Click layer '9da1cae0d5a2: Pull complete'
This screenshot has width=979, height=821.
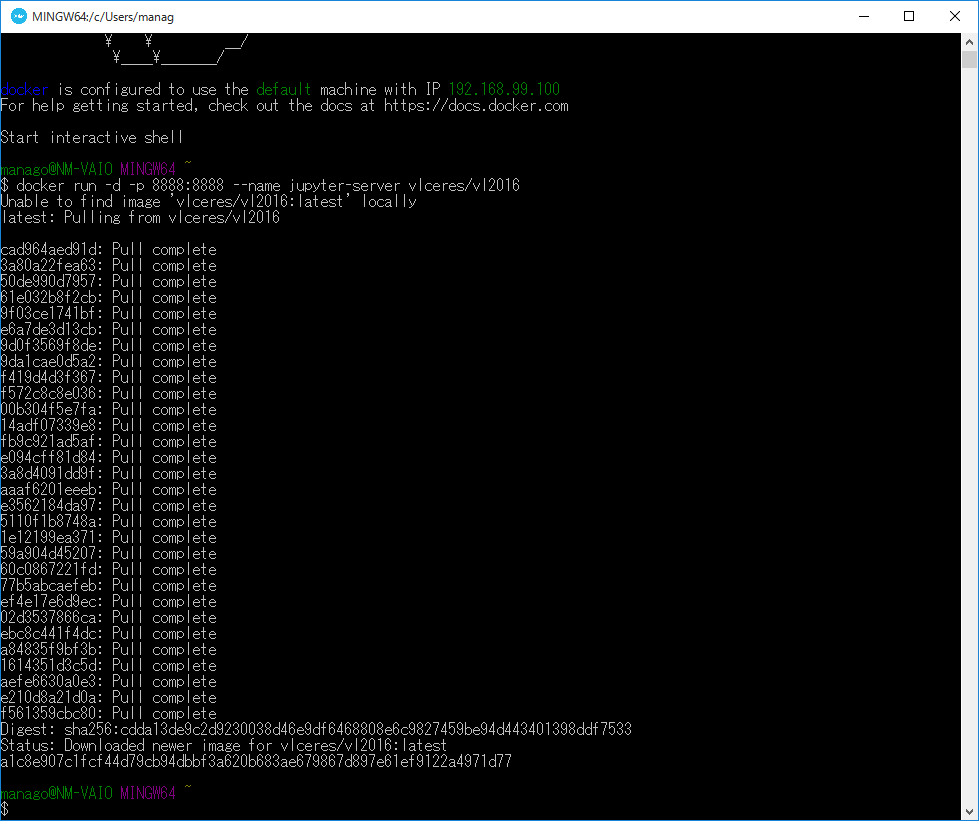109,361
